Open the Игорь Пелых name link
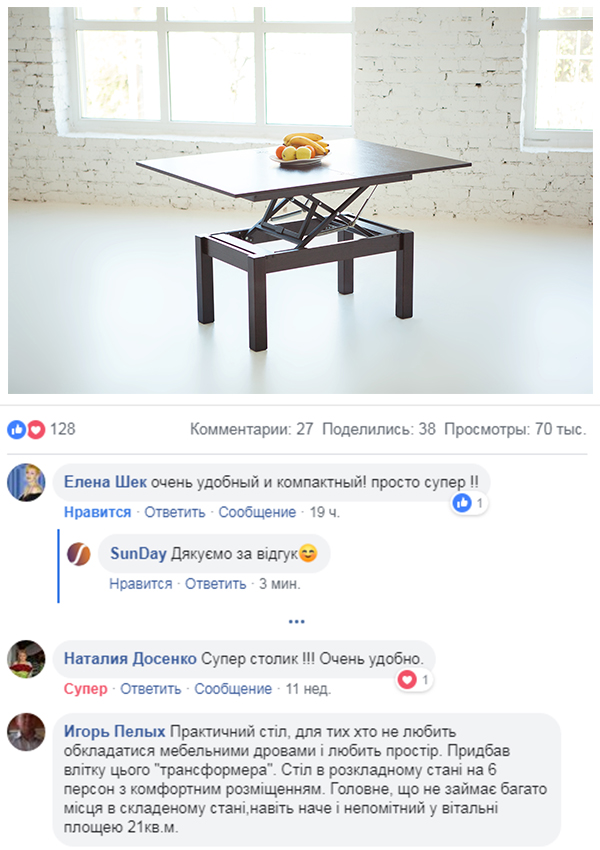The image size is (600, 850). (114, 732)
